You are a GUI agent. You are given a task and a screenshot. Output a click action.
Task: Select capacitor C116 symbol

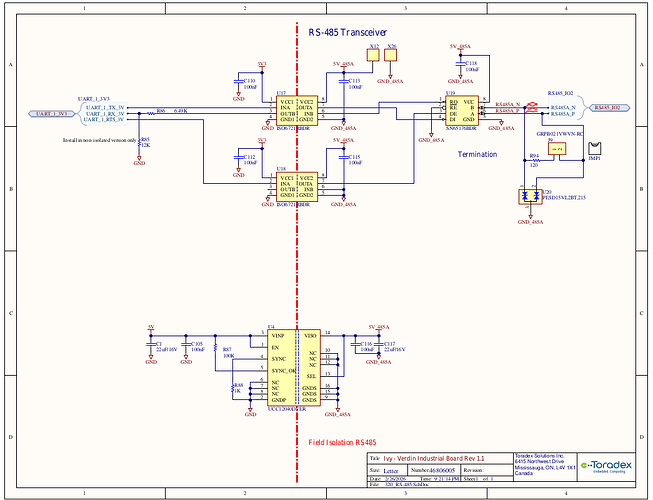355,345
